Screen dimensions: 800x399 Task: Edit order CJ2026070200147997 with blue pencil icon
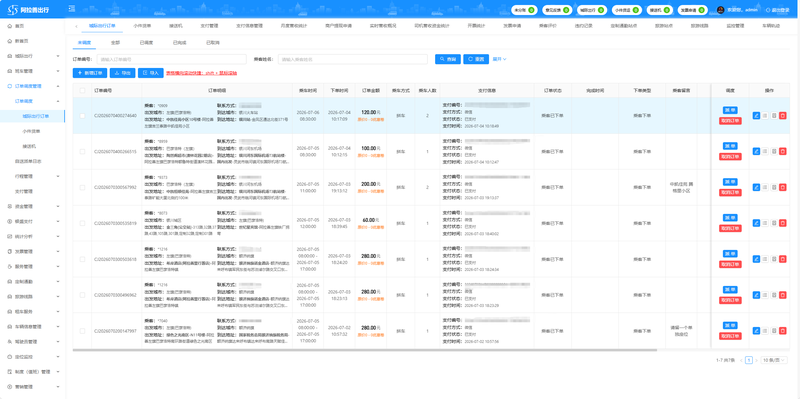pyautogui.click(x=756, y=331)
